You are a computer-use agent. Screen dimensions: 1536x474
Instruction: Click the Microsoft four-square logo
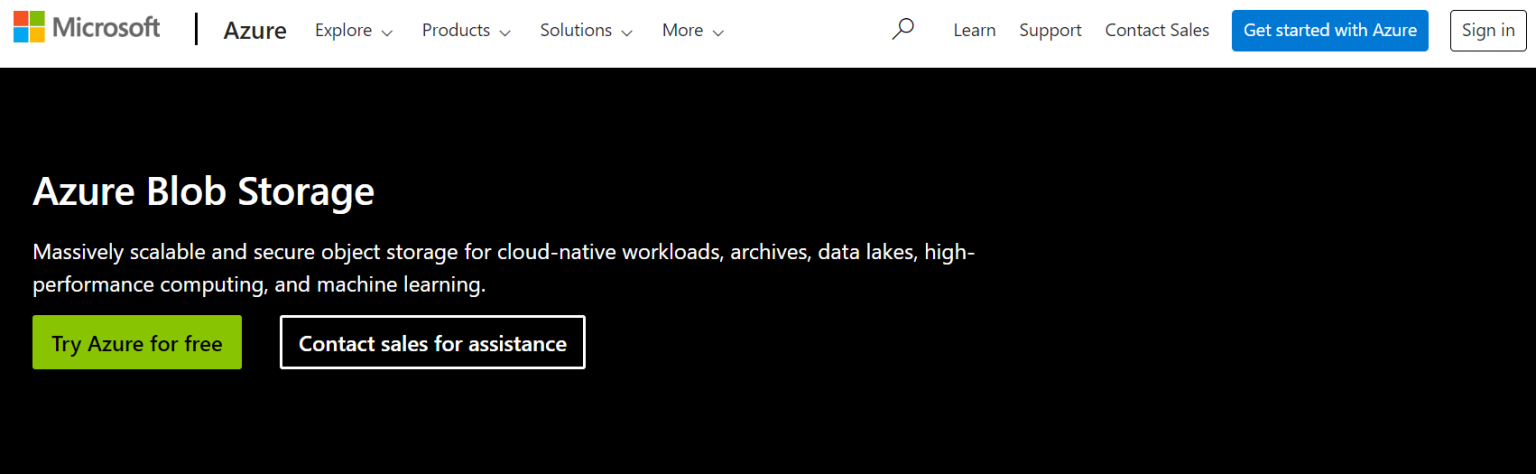coord(28,28)
